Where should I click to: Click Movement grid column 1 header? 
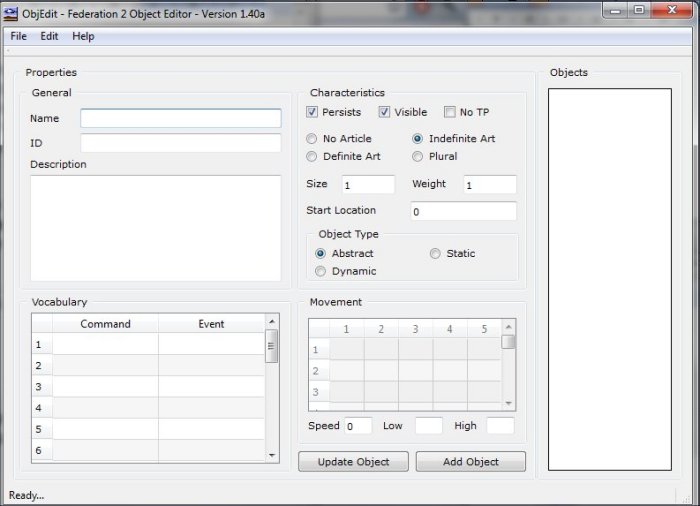click(346, 329)
